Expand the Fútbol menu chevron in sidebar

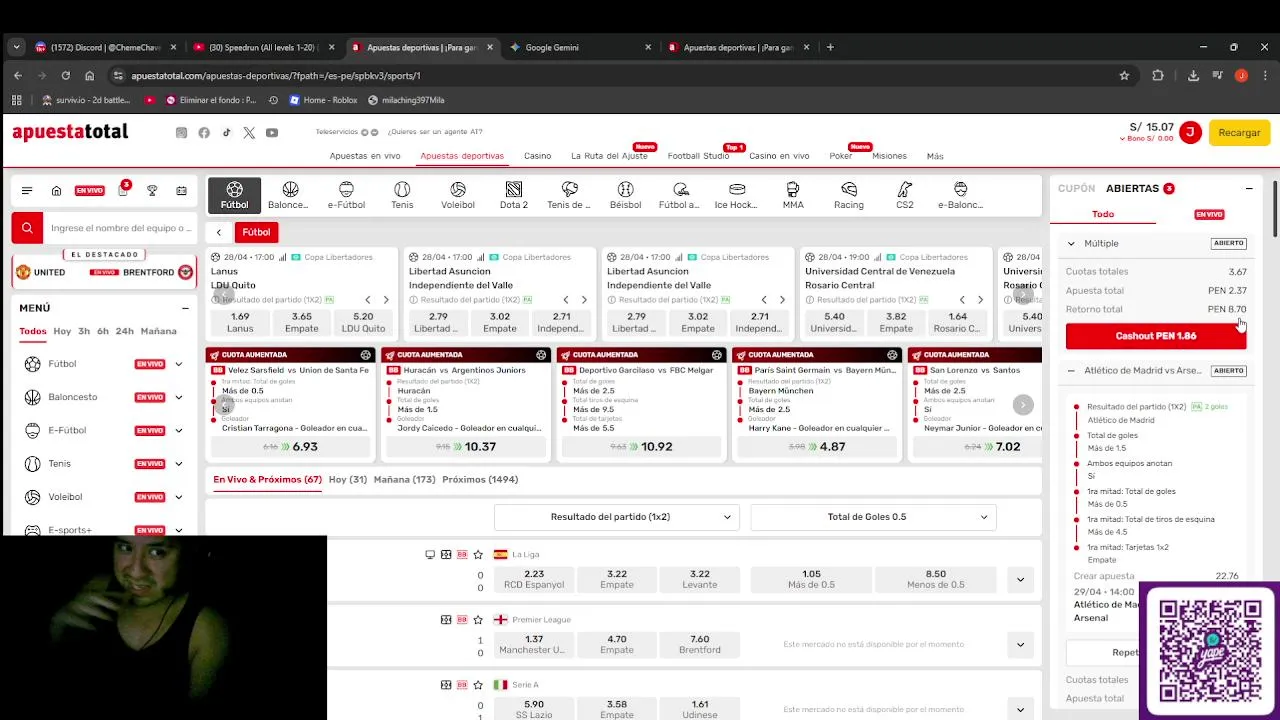(179, 364)
